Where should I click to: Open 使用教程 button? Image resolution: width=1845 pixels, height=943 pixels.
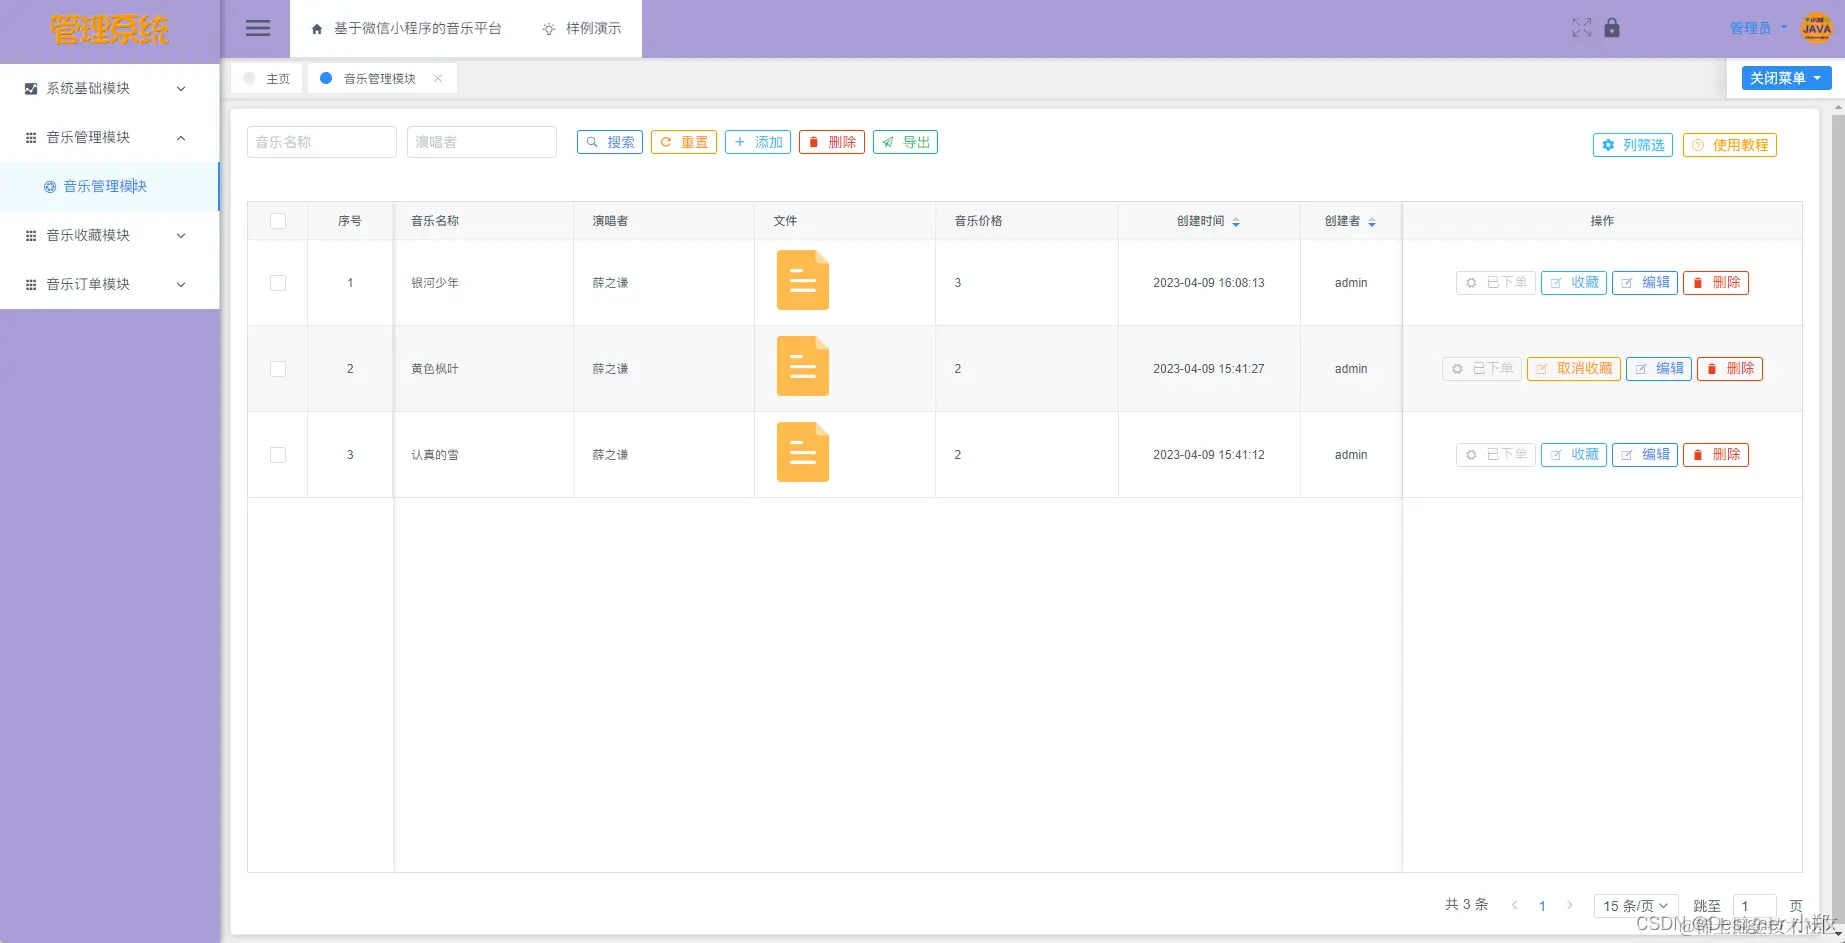1730,145
